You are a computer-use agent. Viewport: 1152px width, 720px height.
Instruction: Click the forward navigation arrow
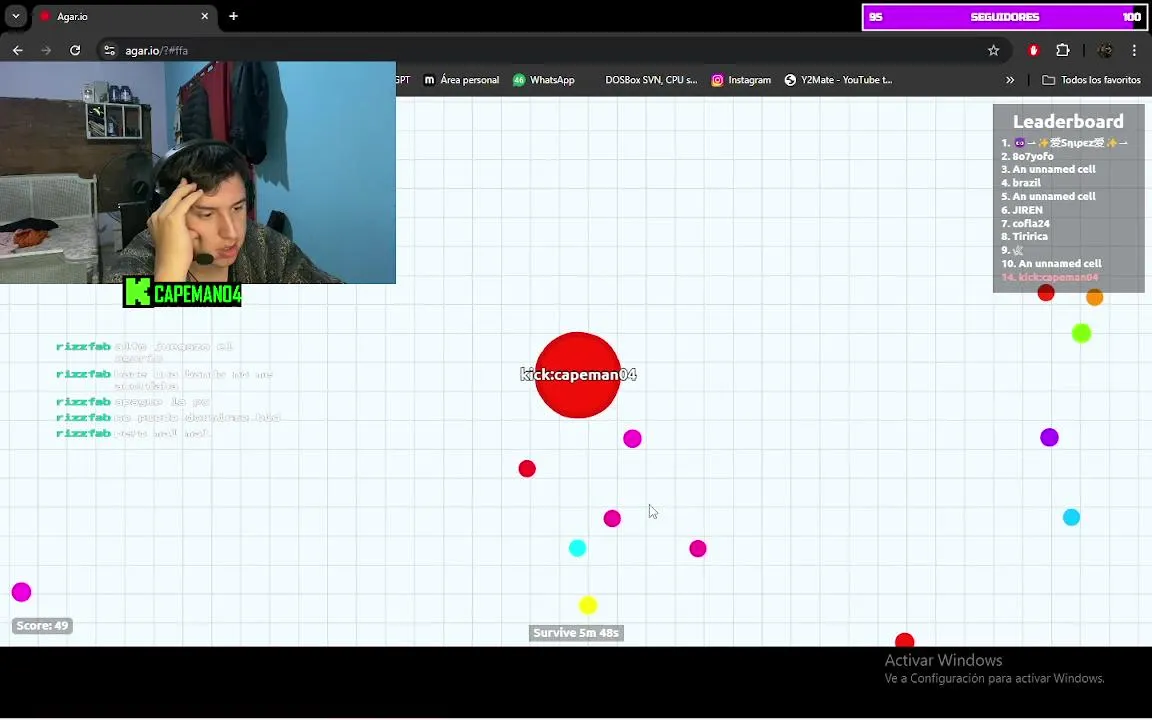point(46,51)
